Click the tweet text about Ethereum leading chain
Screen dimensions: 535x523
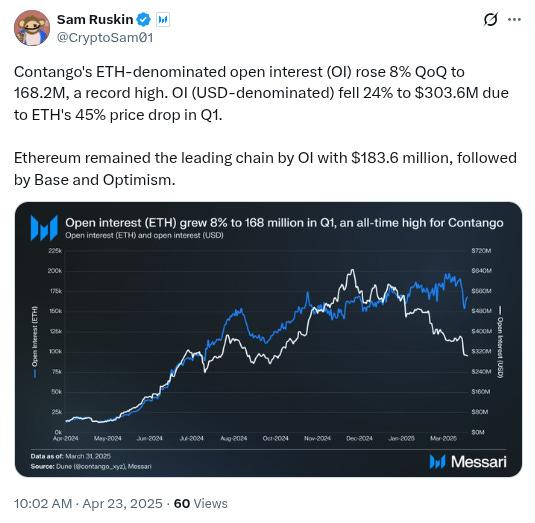(265, 169)
